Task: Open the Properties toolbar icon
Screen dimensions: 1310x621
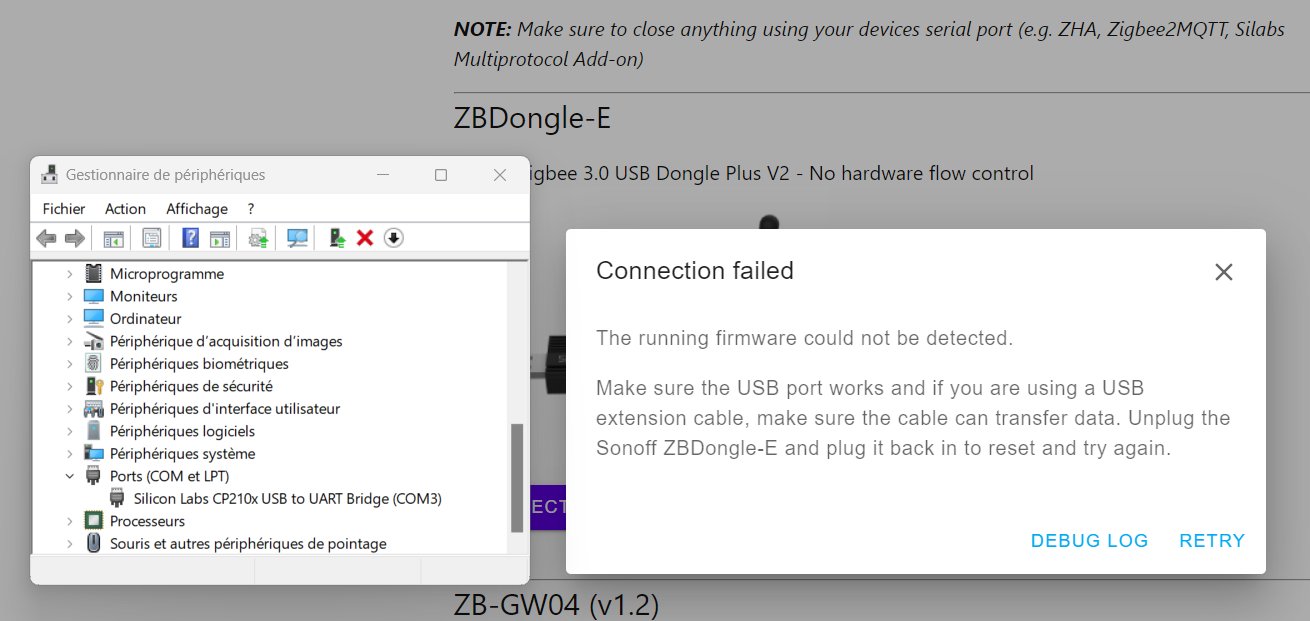Action: (x=151, y=238)
